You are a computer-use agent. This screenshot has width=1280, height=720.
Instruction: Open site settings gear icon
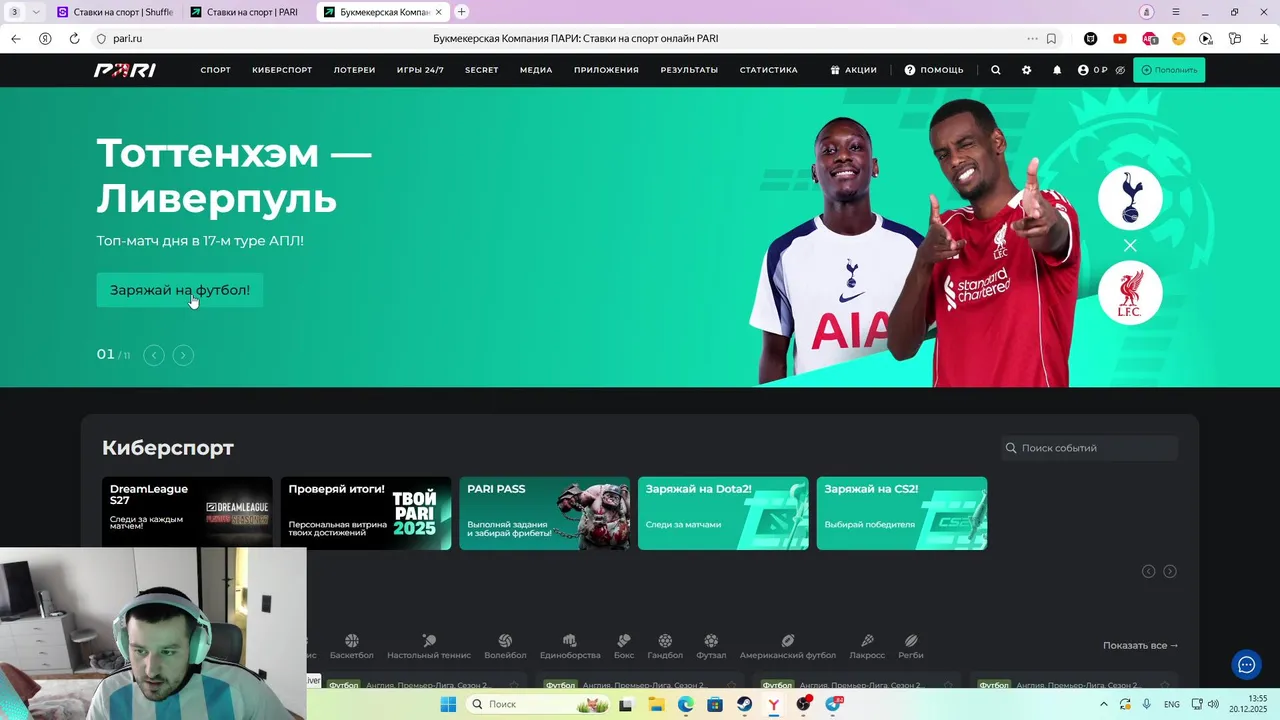1026,70
